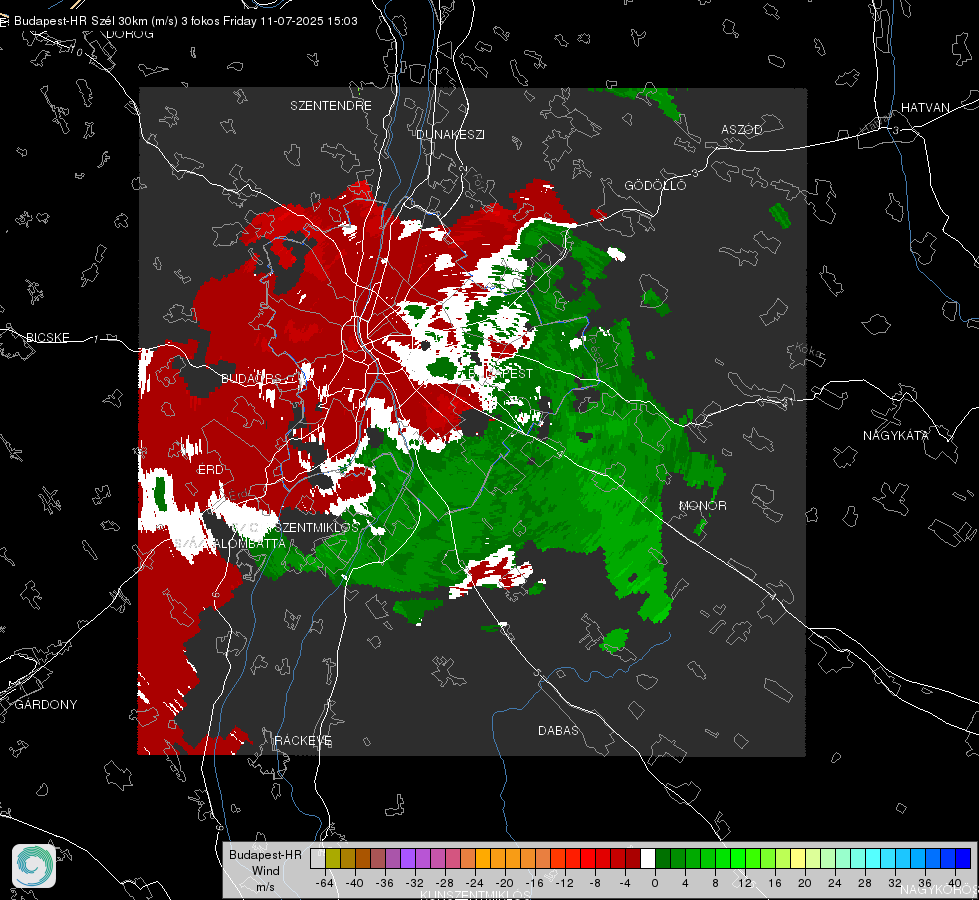The image size is (979, 900).
Task: Click the 40 legend value
Action: click(x=955, y=883)
